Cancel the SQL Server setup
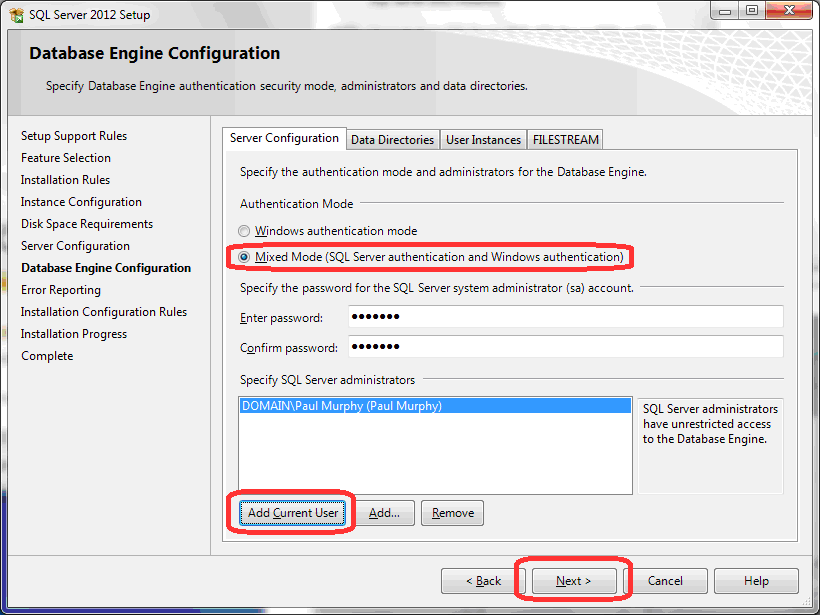This screenshot has height=615, width=820. point(665,581)
